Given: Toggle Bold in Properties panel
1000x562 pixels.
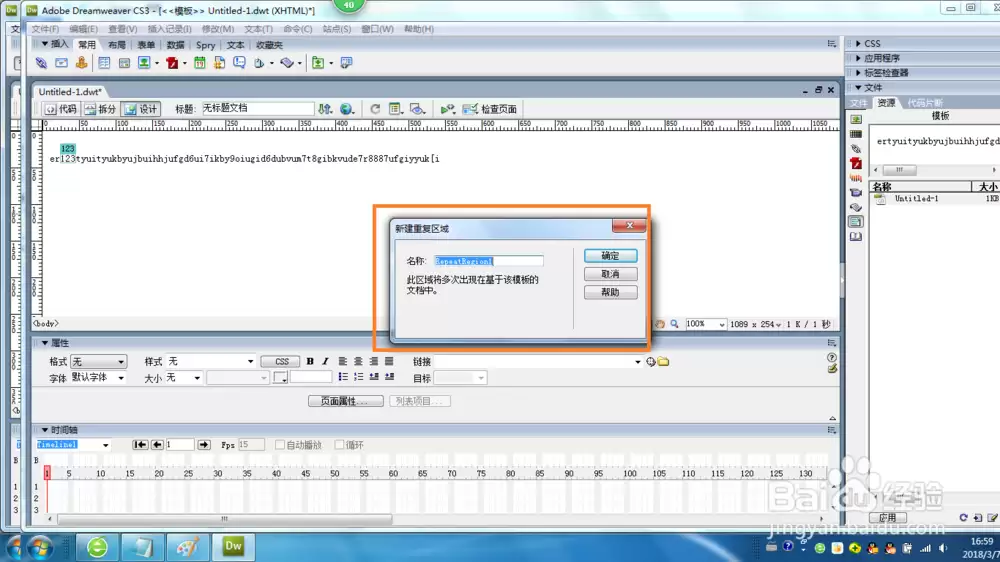Looking at the screenshot, I should click(x=310, y=361).
